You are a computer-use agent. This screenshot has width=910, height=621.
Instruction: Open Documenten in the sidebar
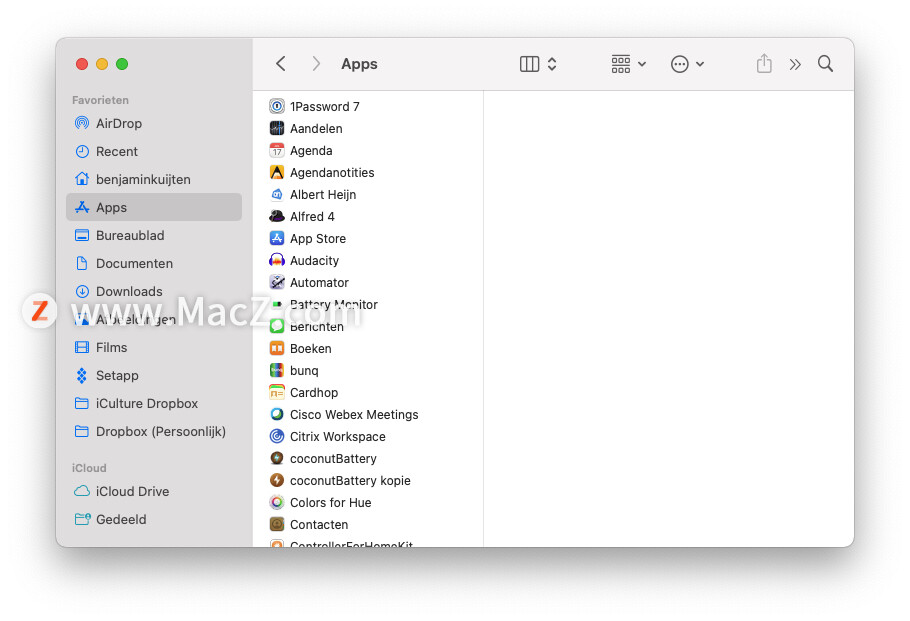coord(154,263)
